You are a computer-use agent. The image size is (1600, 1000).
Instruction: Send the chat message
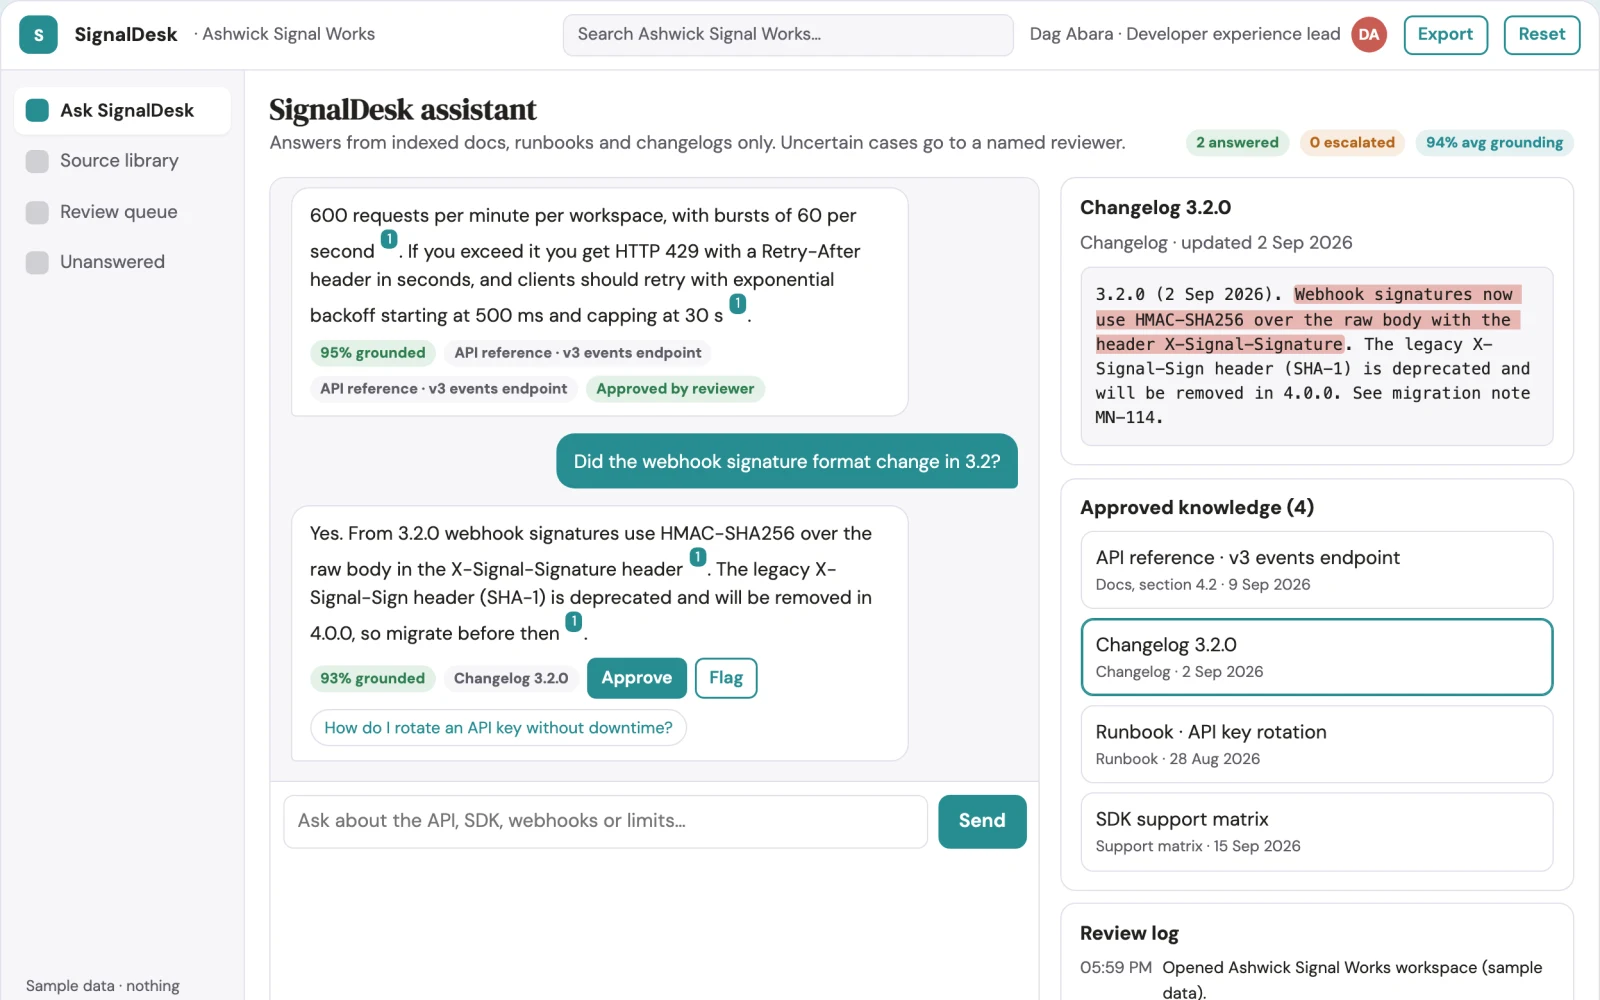click(982, 821)
